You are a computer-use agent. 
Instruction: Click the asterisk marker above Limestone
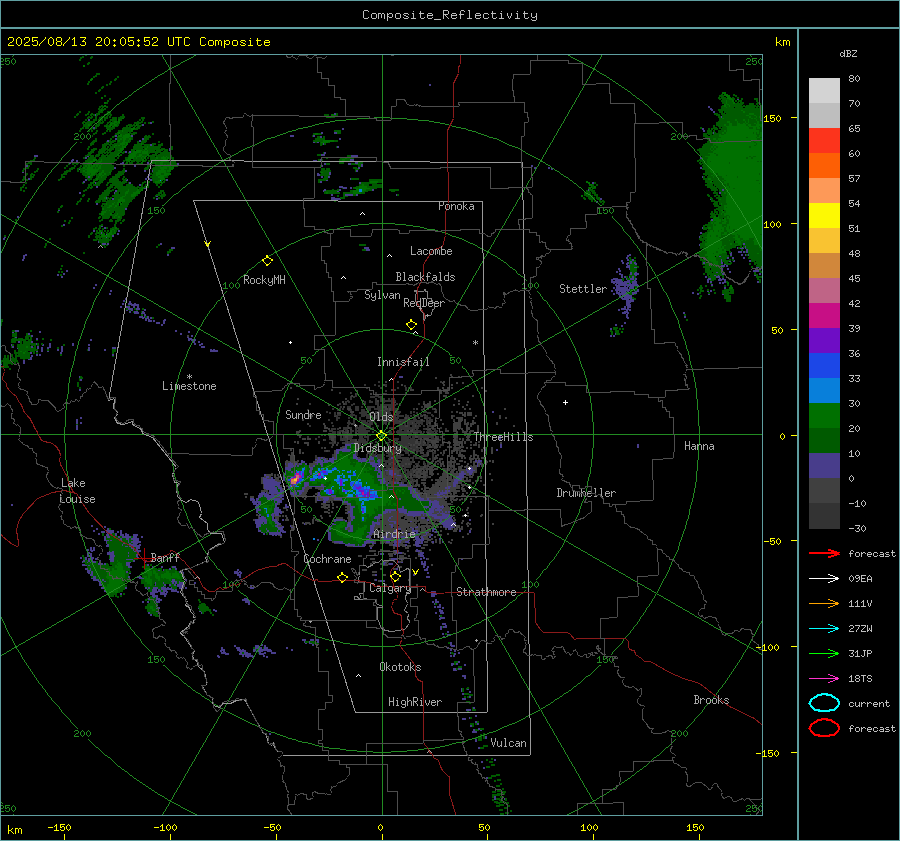(x=189, y=377)
